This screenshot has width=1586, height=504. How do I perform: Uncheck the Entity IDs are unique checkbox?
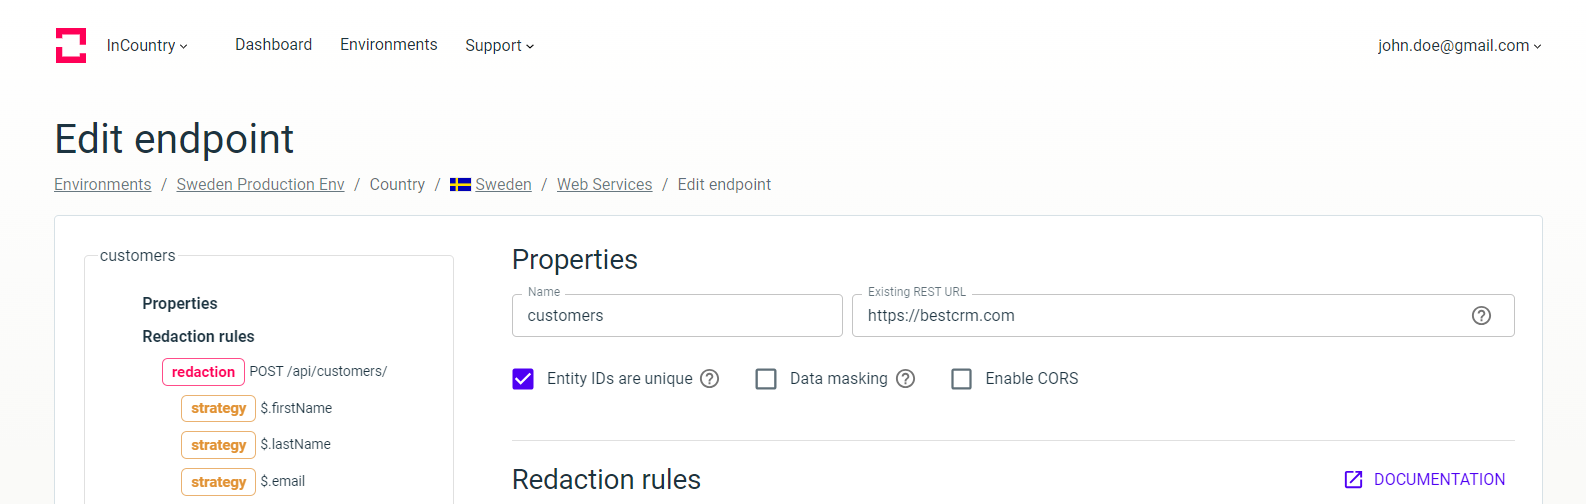(523, 379)
